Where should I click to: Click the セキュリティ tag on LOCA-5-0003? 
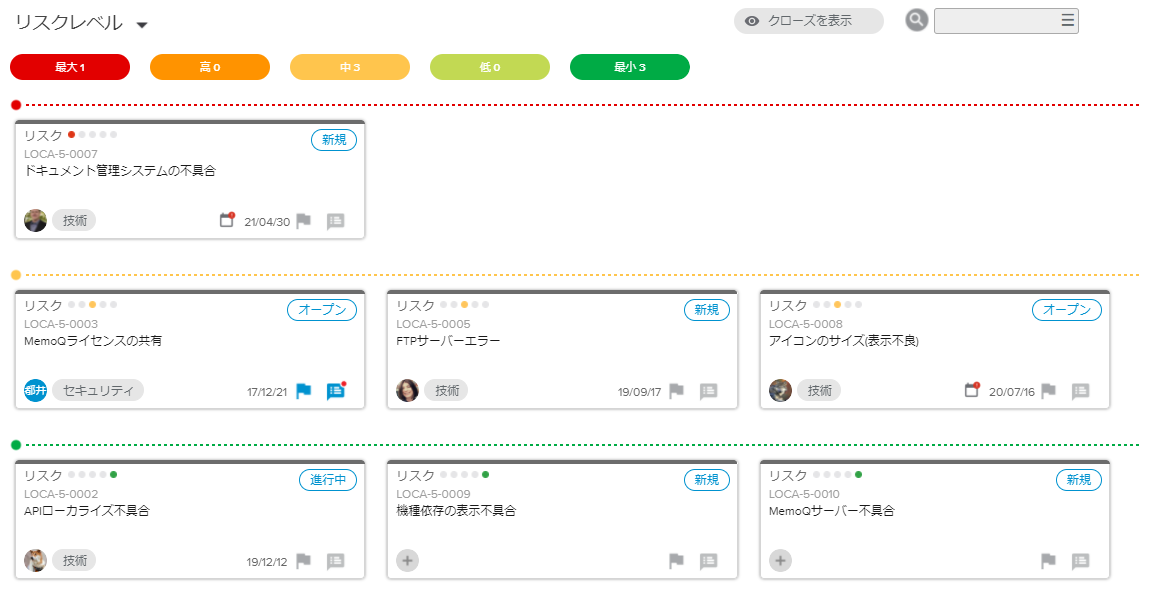point(98,390)
